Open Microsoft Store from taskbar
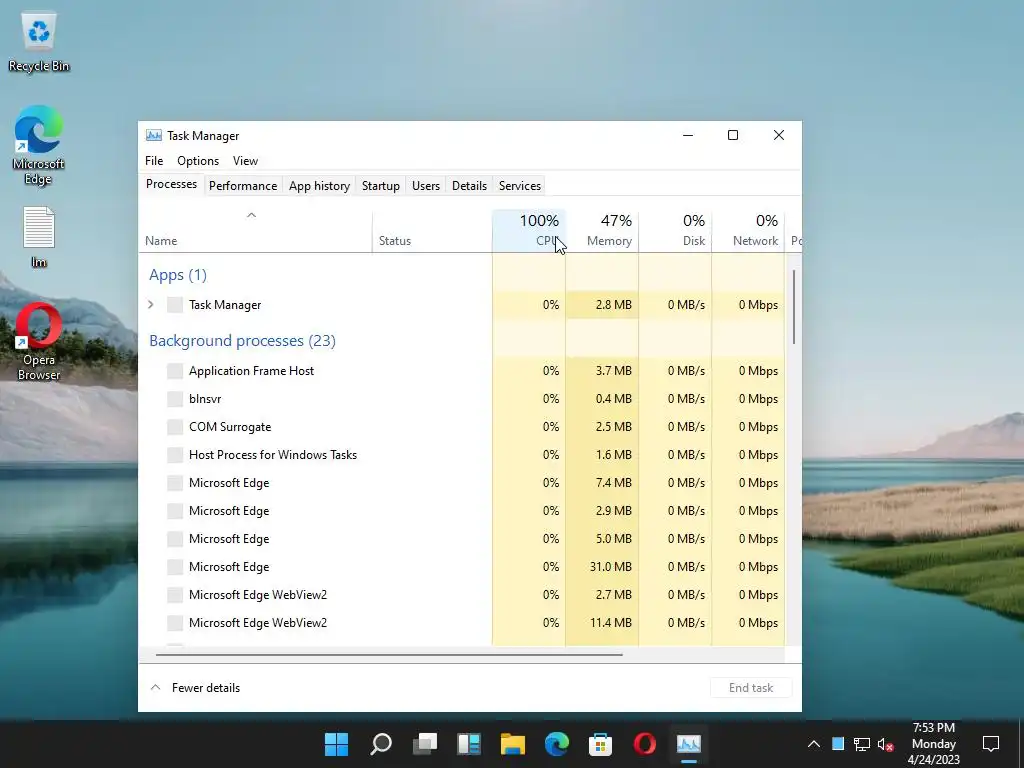Image resolution: width=1024 pixels, height=768 pixels. [x=600, y=744]
